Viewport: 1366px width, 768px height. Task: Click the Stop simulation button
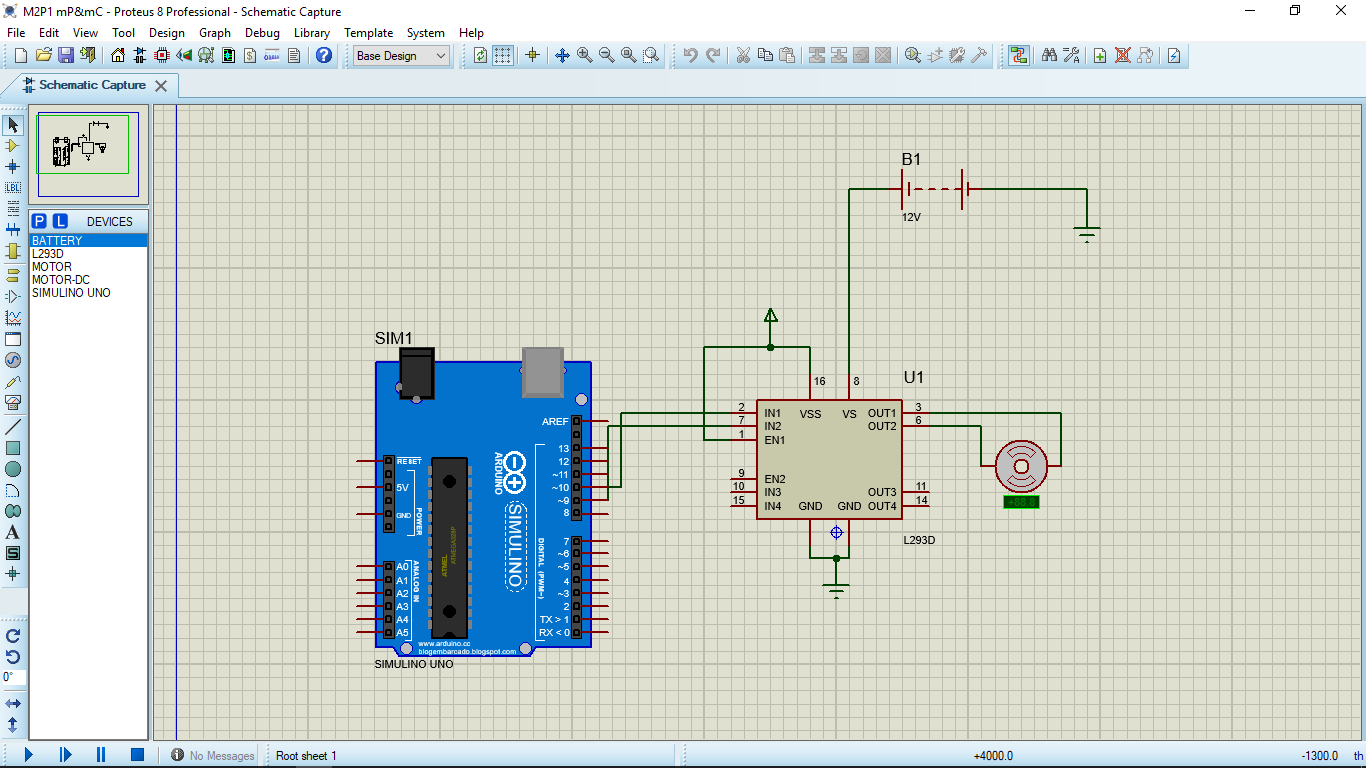coord(138,755)
